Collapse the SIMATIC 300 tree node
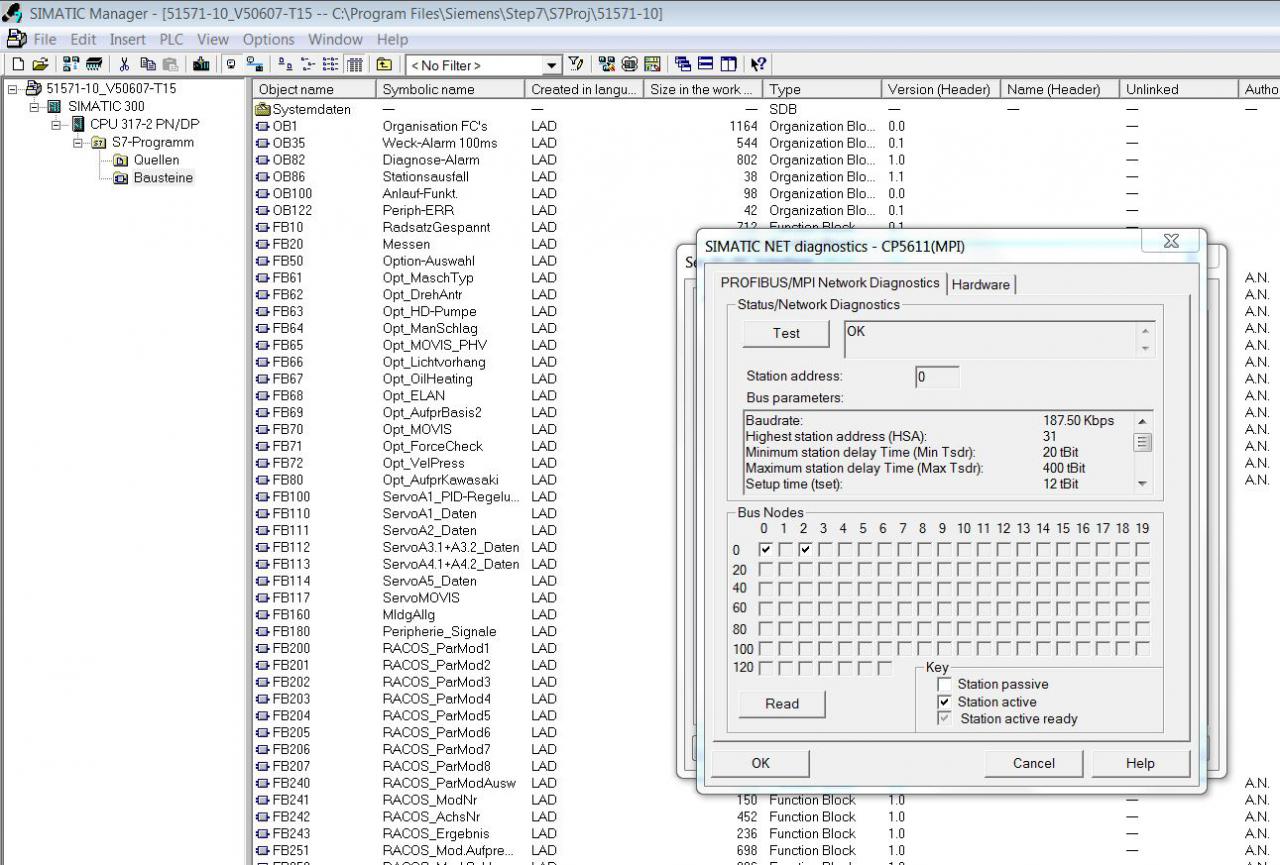Image resolution: width=1280 pixels, height=865 pixels. coord(34,106)
